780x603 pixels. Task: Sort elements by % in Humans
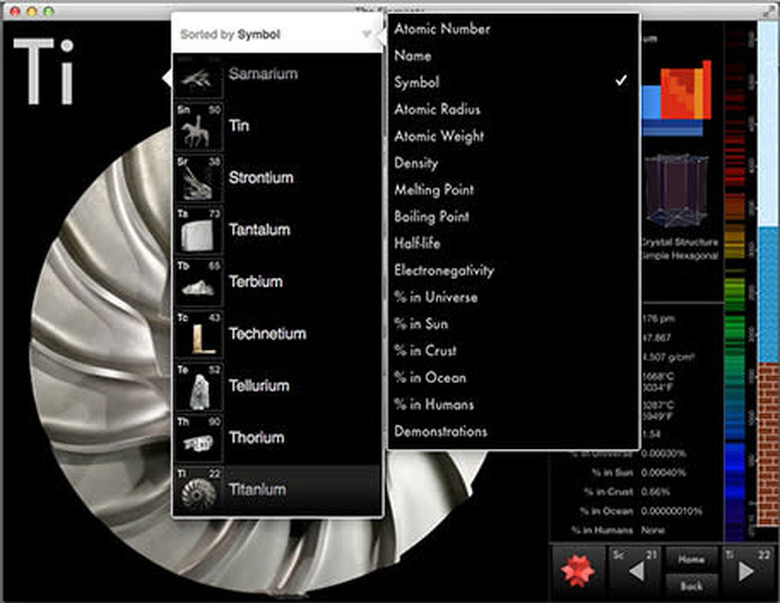(434, 405)
